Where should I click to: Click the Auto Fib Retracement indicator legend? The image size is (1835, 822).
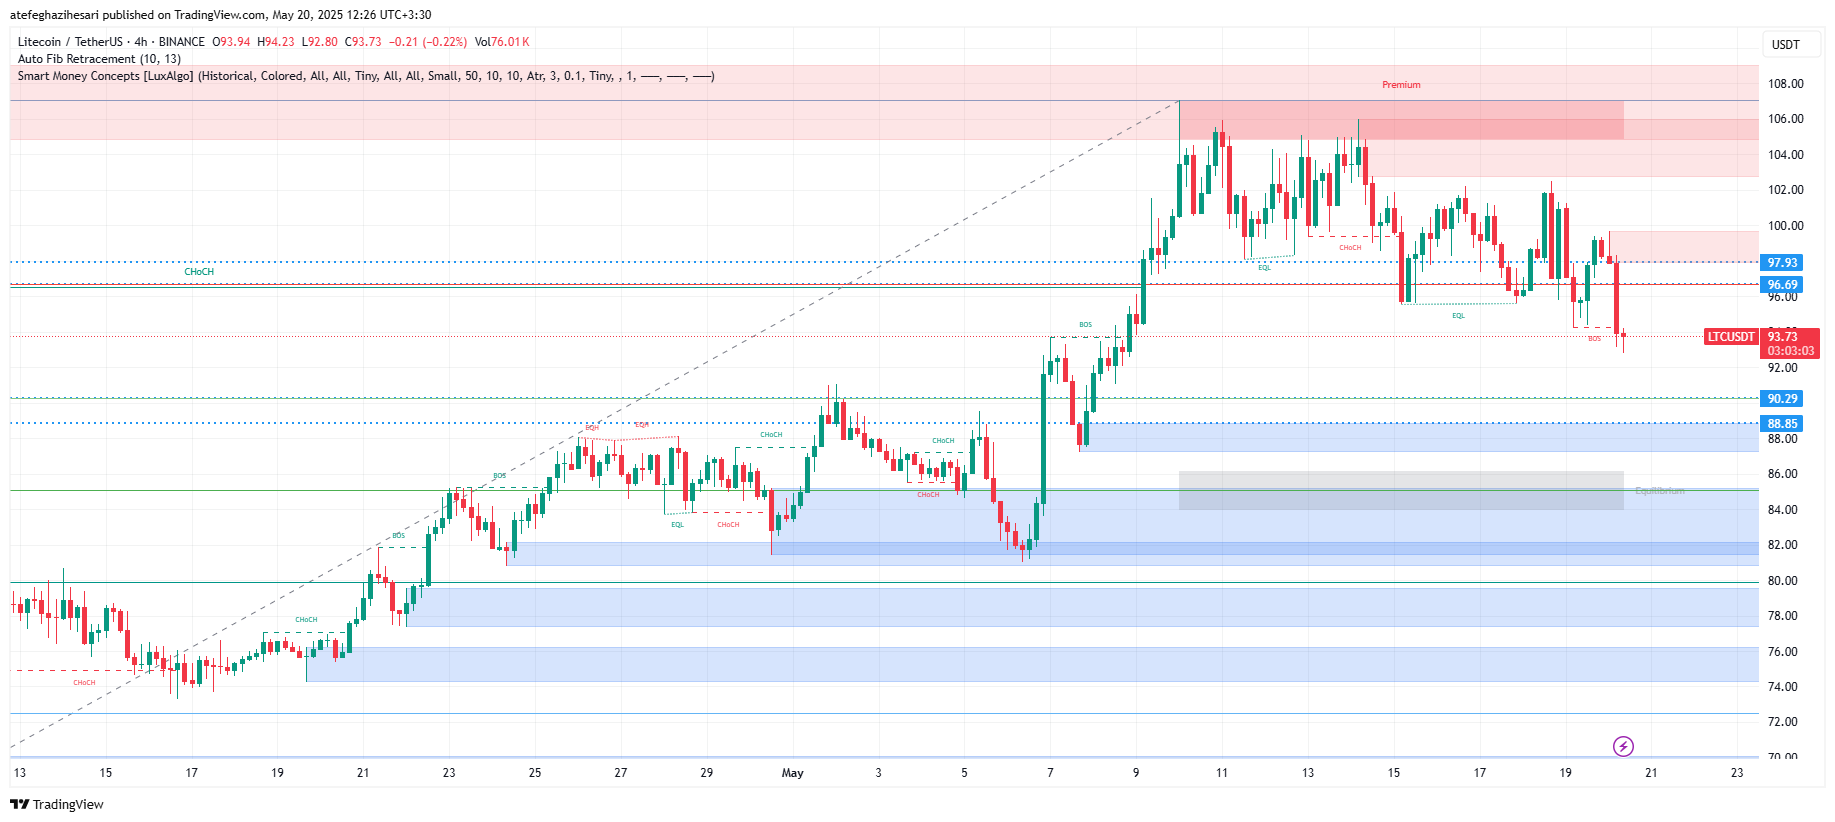99,59
